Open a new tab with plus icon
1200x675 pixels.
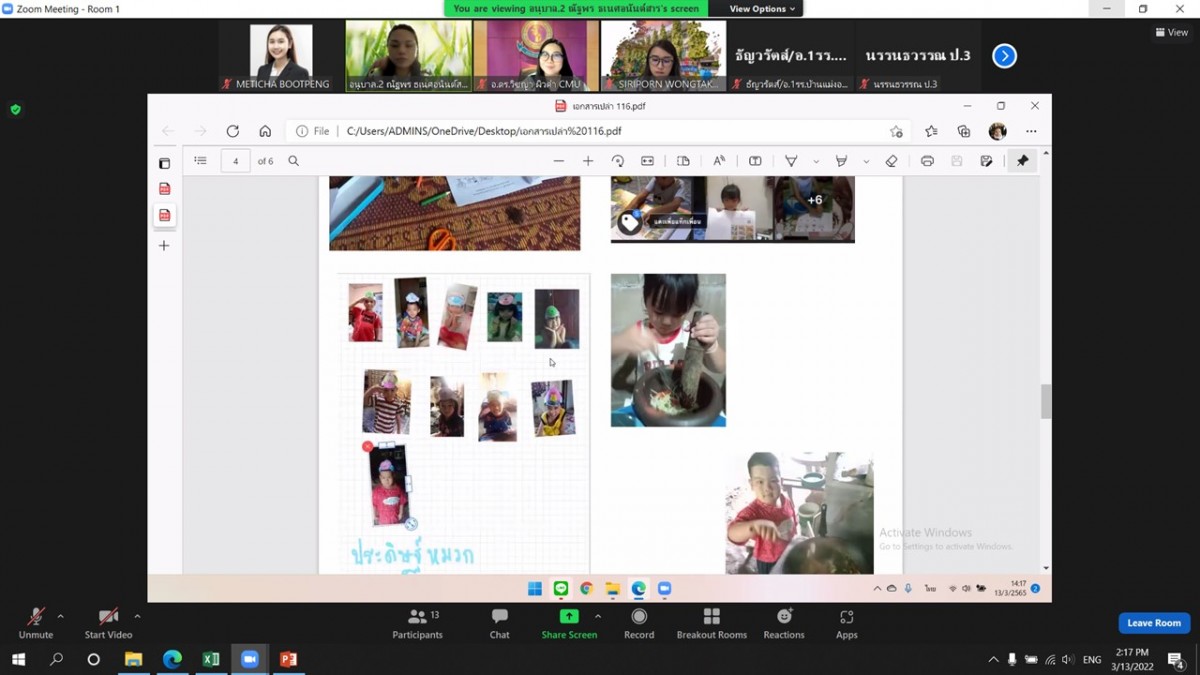(164, 245)
